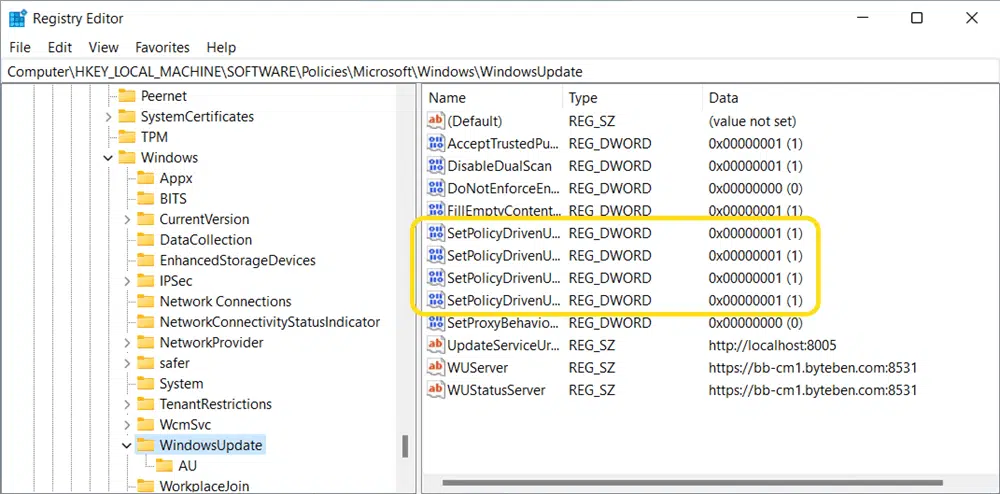Click the WUStatusServer string value icon

(436, 389)
